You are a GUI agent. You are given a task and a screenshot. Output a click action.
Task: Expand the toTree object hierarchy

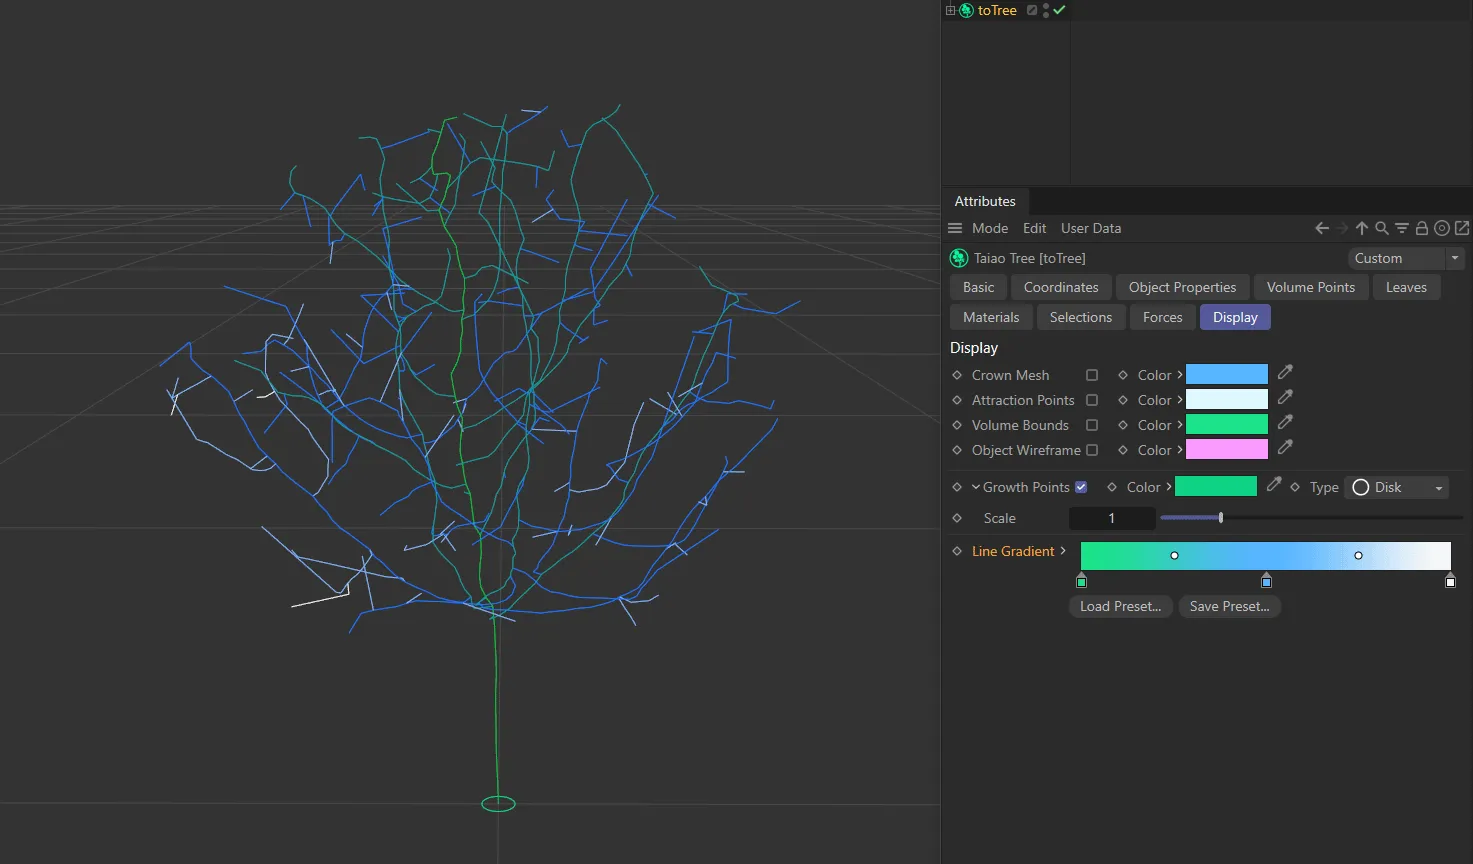(x=950, y=10)
